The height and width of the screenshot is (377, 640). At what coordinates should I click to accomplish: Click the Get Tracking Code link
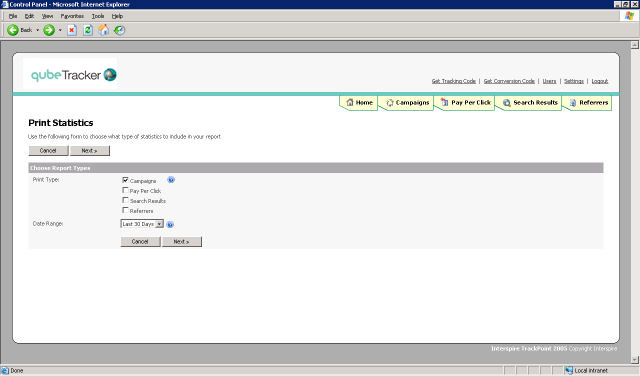[x=453, y=81]
